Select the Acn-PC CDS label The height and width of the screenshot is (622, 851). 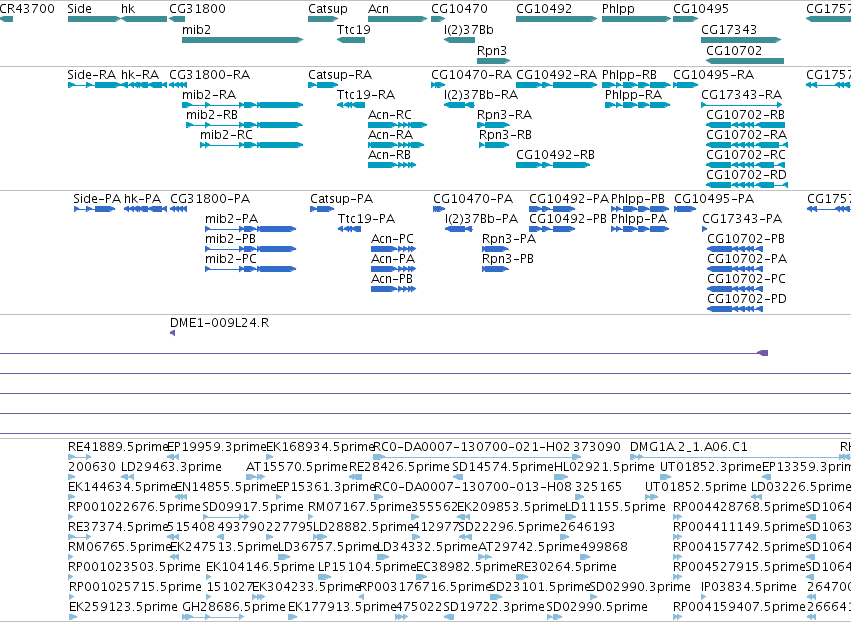tap(392, 239)
